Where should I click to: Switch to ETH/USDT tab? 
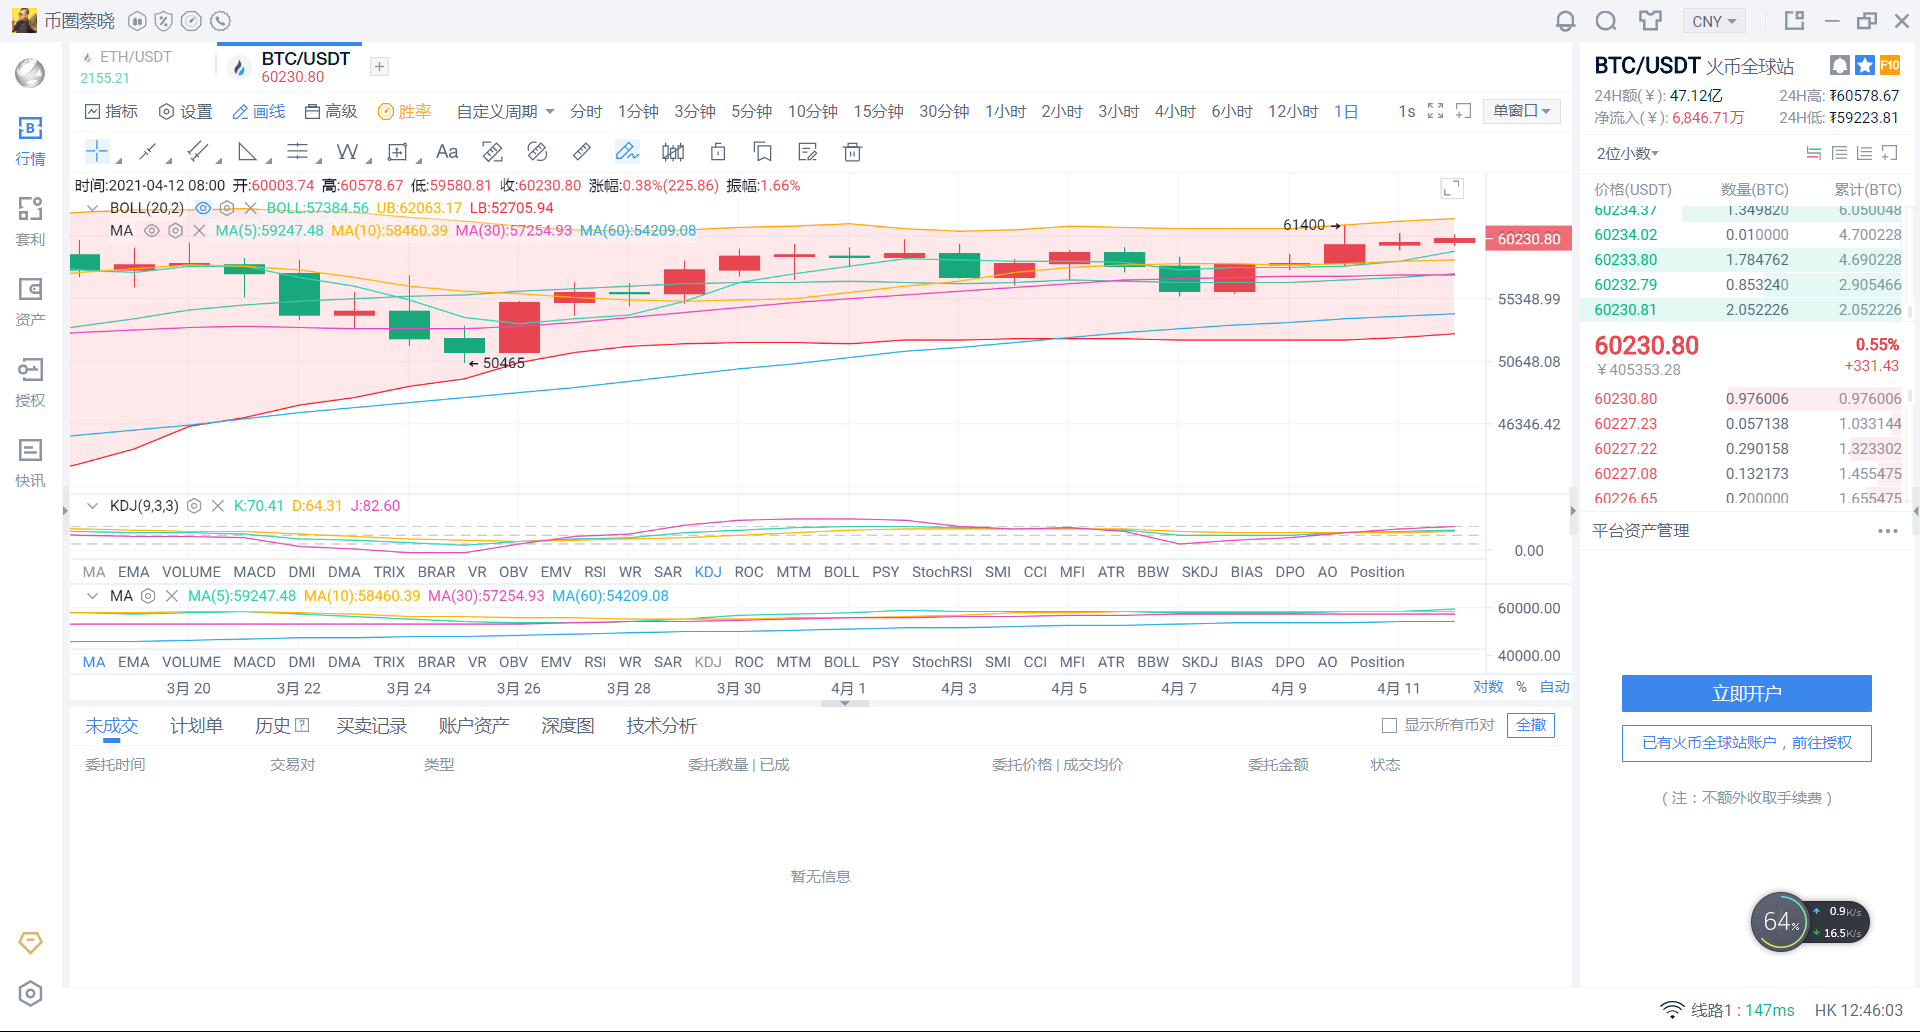point(137,67)
